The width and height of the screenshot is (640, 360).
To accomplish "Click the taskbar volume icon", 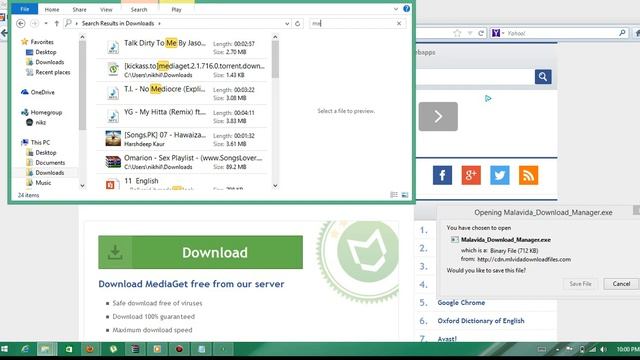I will point(603,349).
